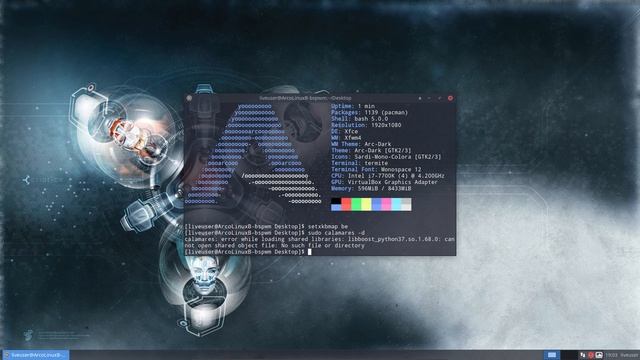The width and height of the screenshot is (640, 360).
Task: Click the ArcoLinux ASCII logo in terminal
Action: 253,154
